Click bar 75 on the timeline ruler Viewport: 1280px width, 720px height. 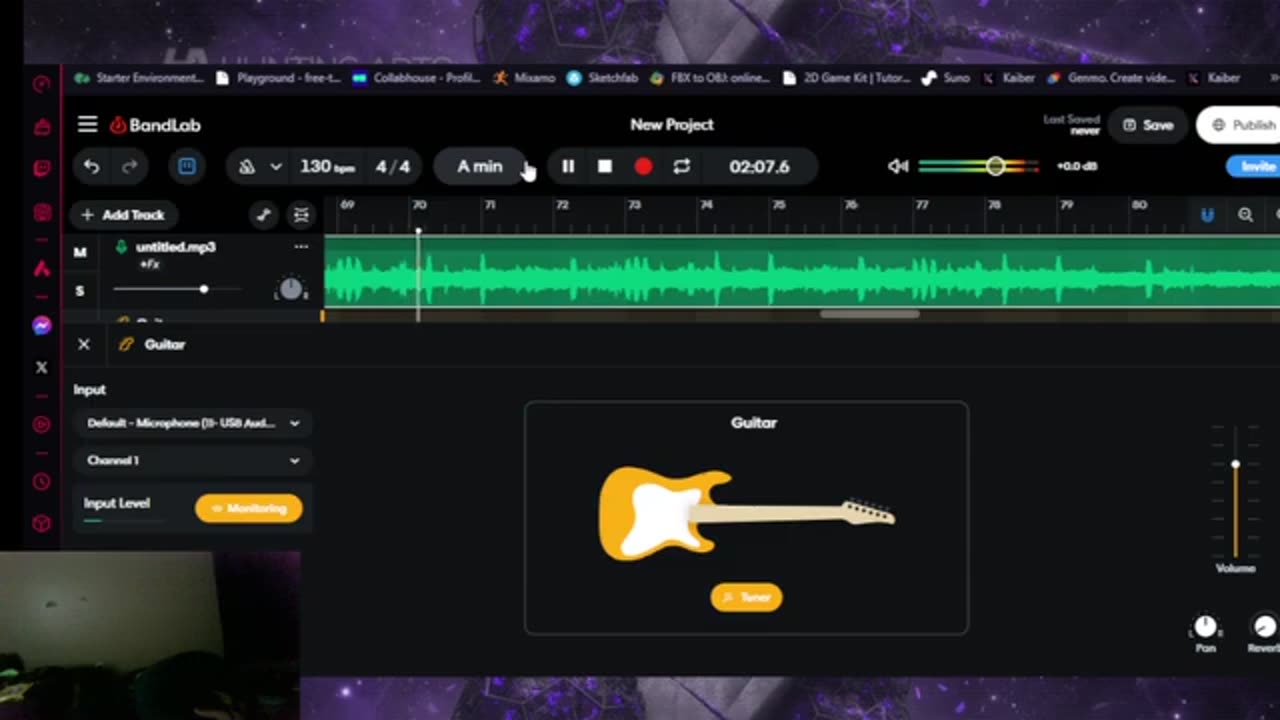[778, 205]
